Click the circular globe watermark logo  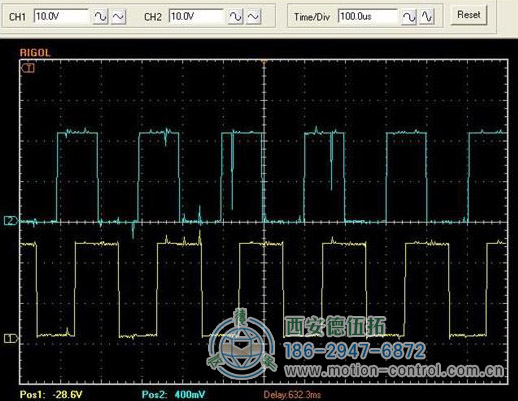click(x=241, y=345)
